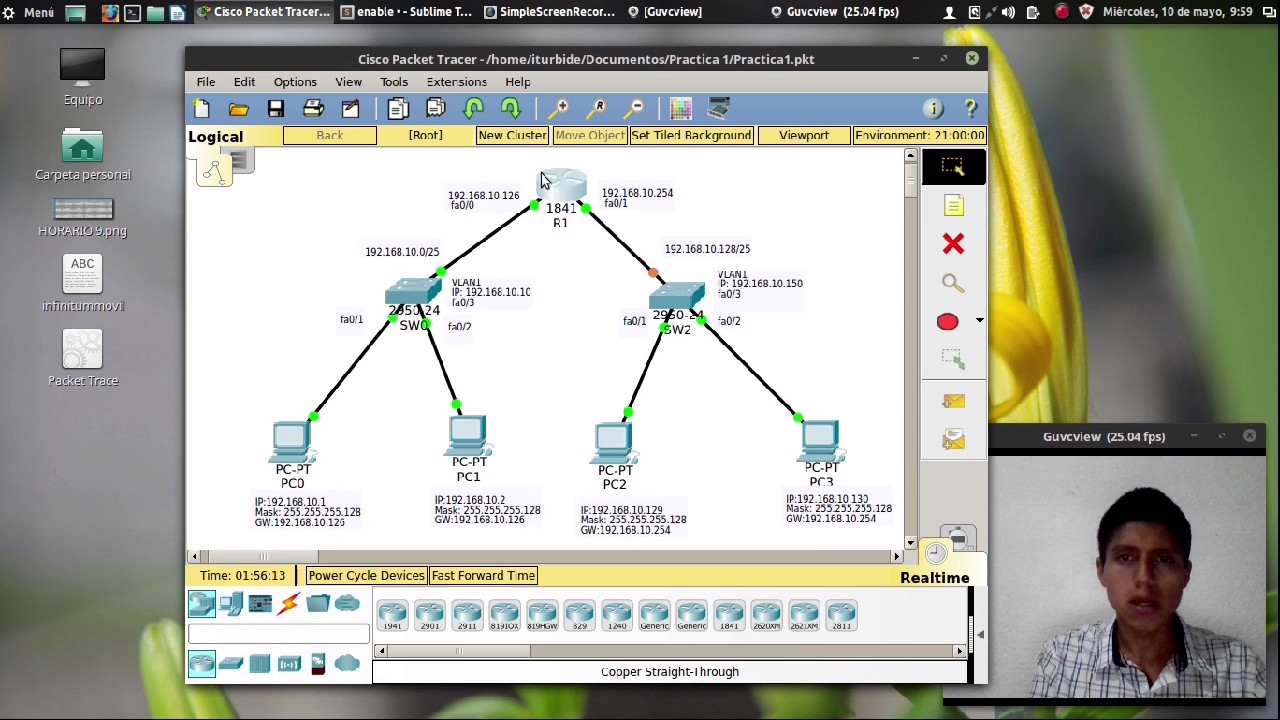Open the Help menu
This screenshot has height=720, width=1280.
point(517,82)
